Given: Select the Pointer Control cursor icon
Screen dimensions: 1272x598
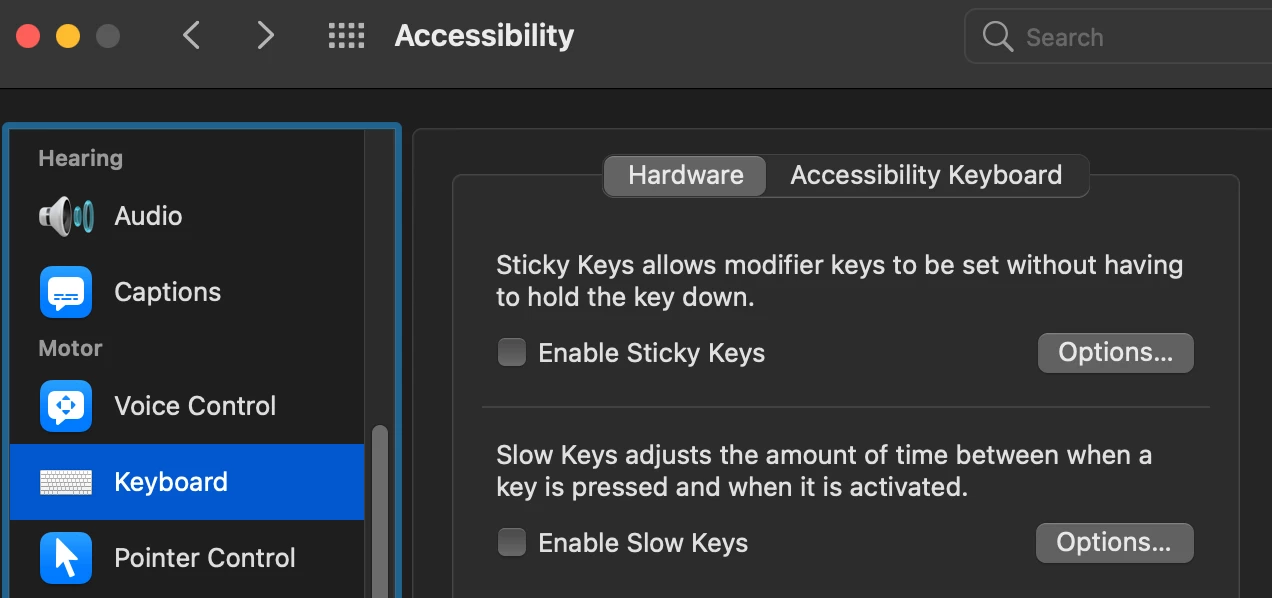Looking at the screenshot, I should 66,558.
